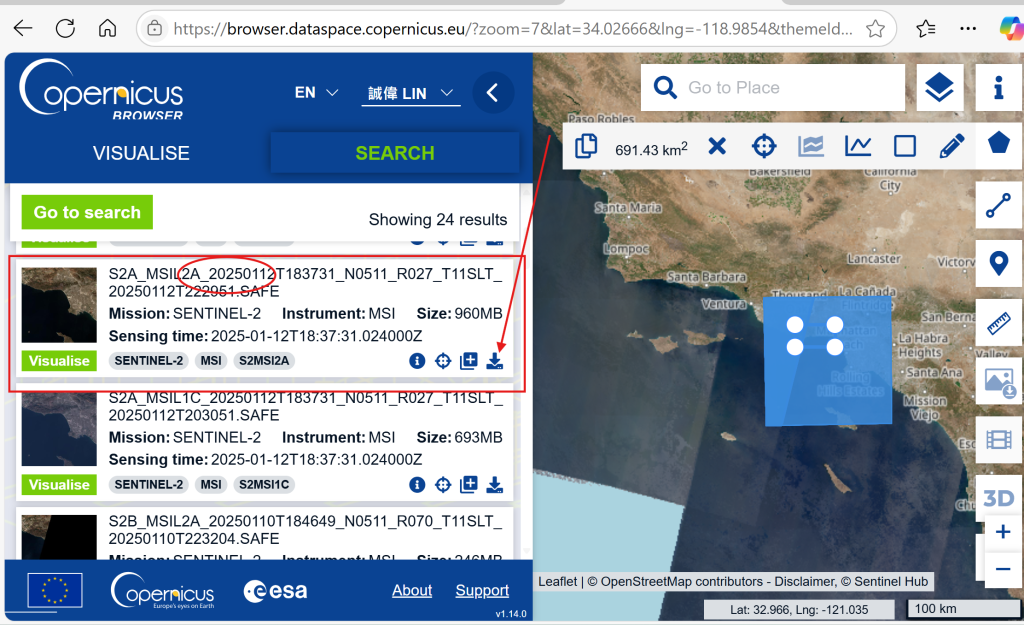1024x625 pixels.
Task: Click the line chart icon in AOI toolbar
Action: 857,146
